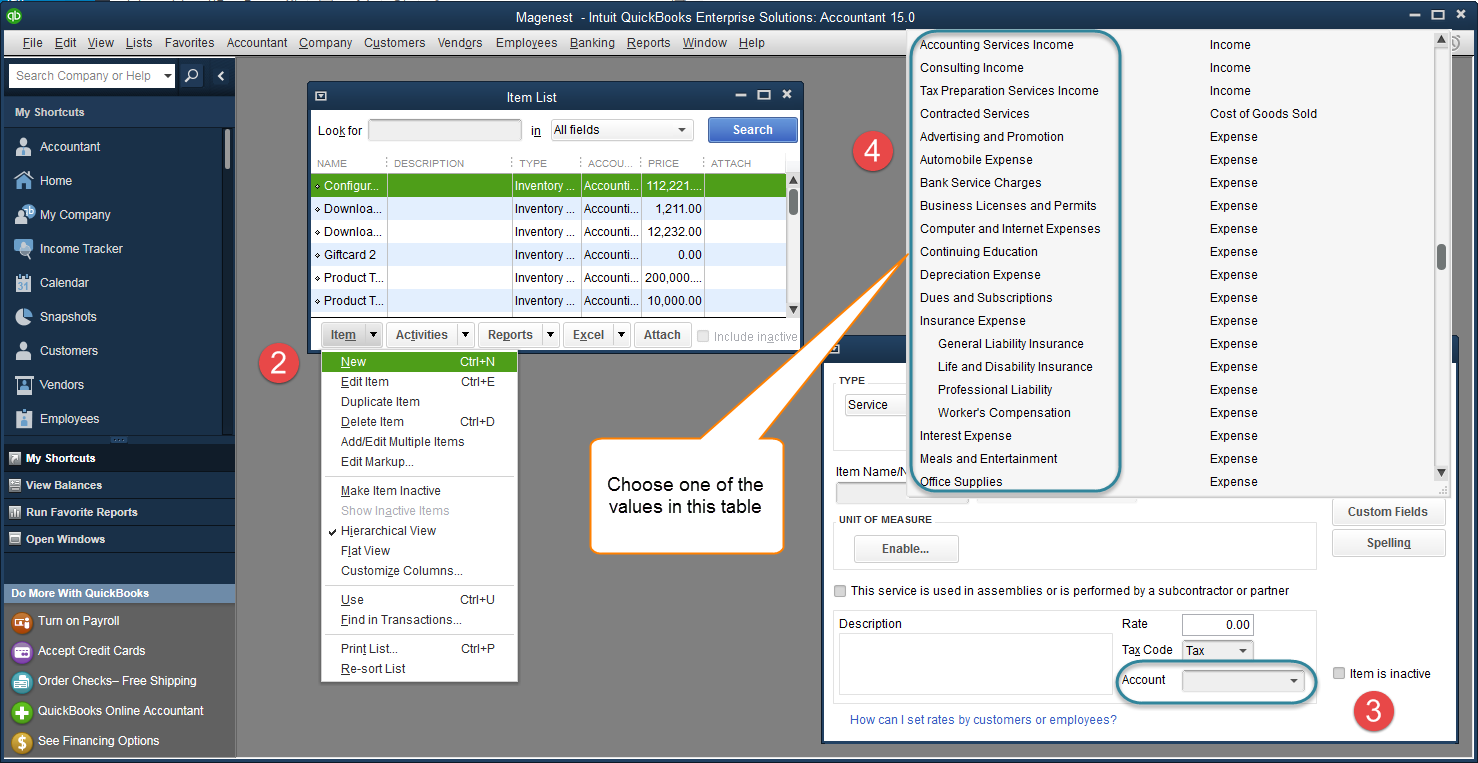The image size is (1478, 763).
Task: Click the rates by customers help link
Action: 982,720
